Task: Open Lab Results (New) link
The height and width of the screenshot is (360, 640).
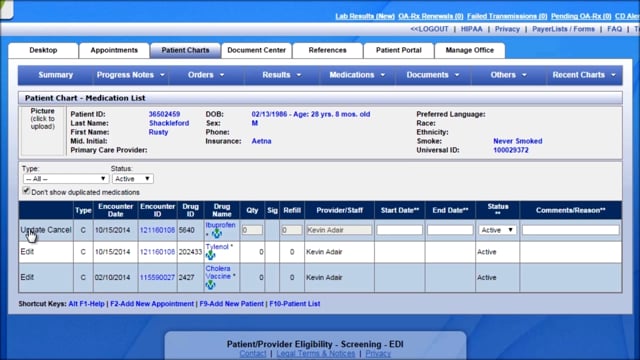Action: [x=365, y=16]
